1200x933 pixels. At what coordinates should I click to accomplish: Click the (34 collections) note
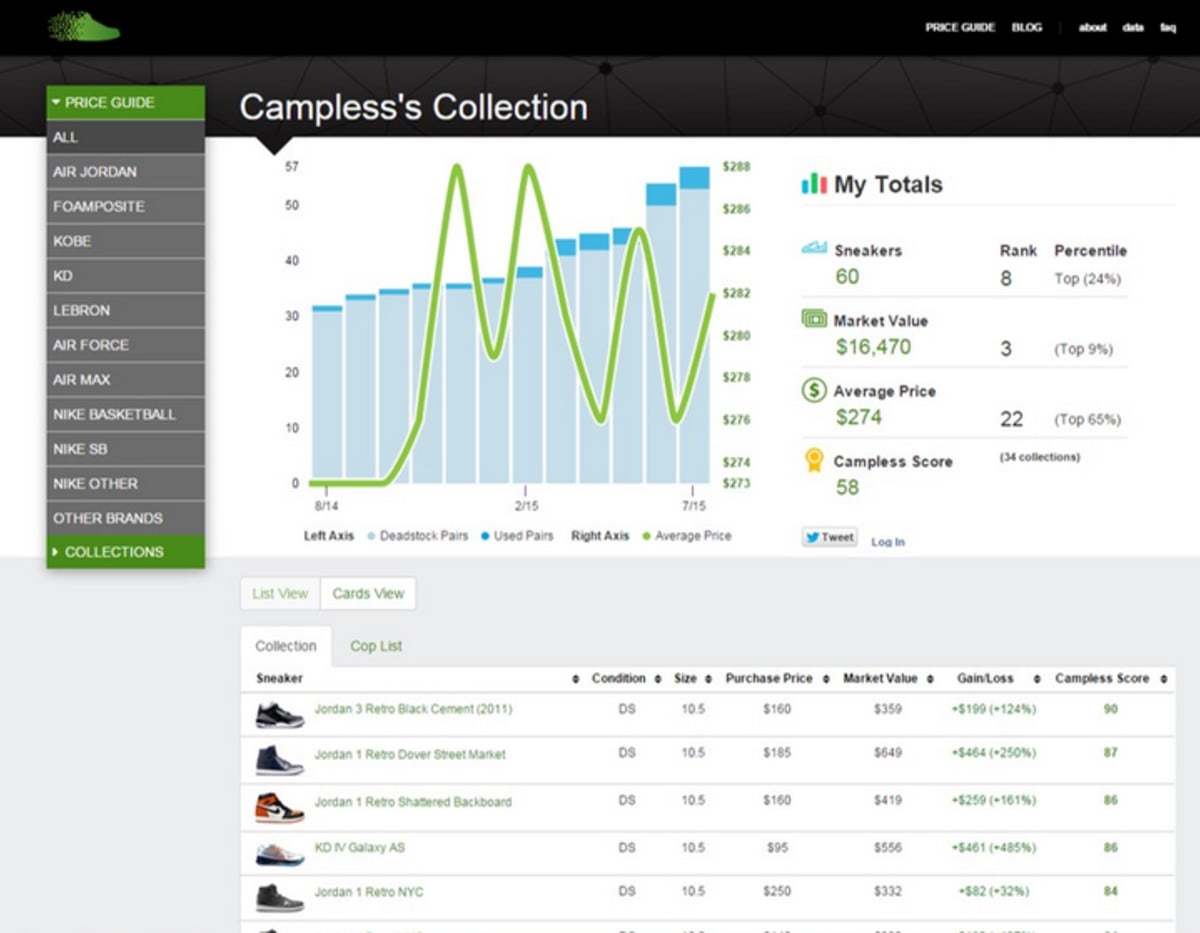tap(1039, 457)
